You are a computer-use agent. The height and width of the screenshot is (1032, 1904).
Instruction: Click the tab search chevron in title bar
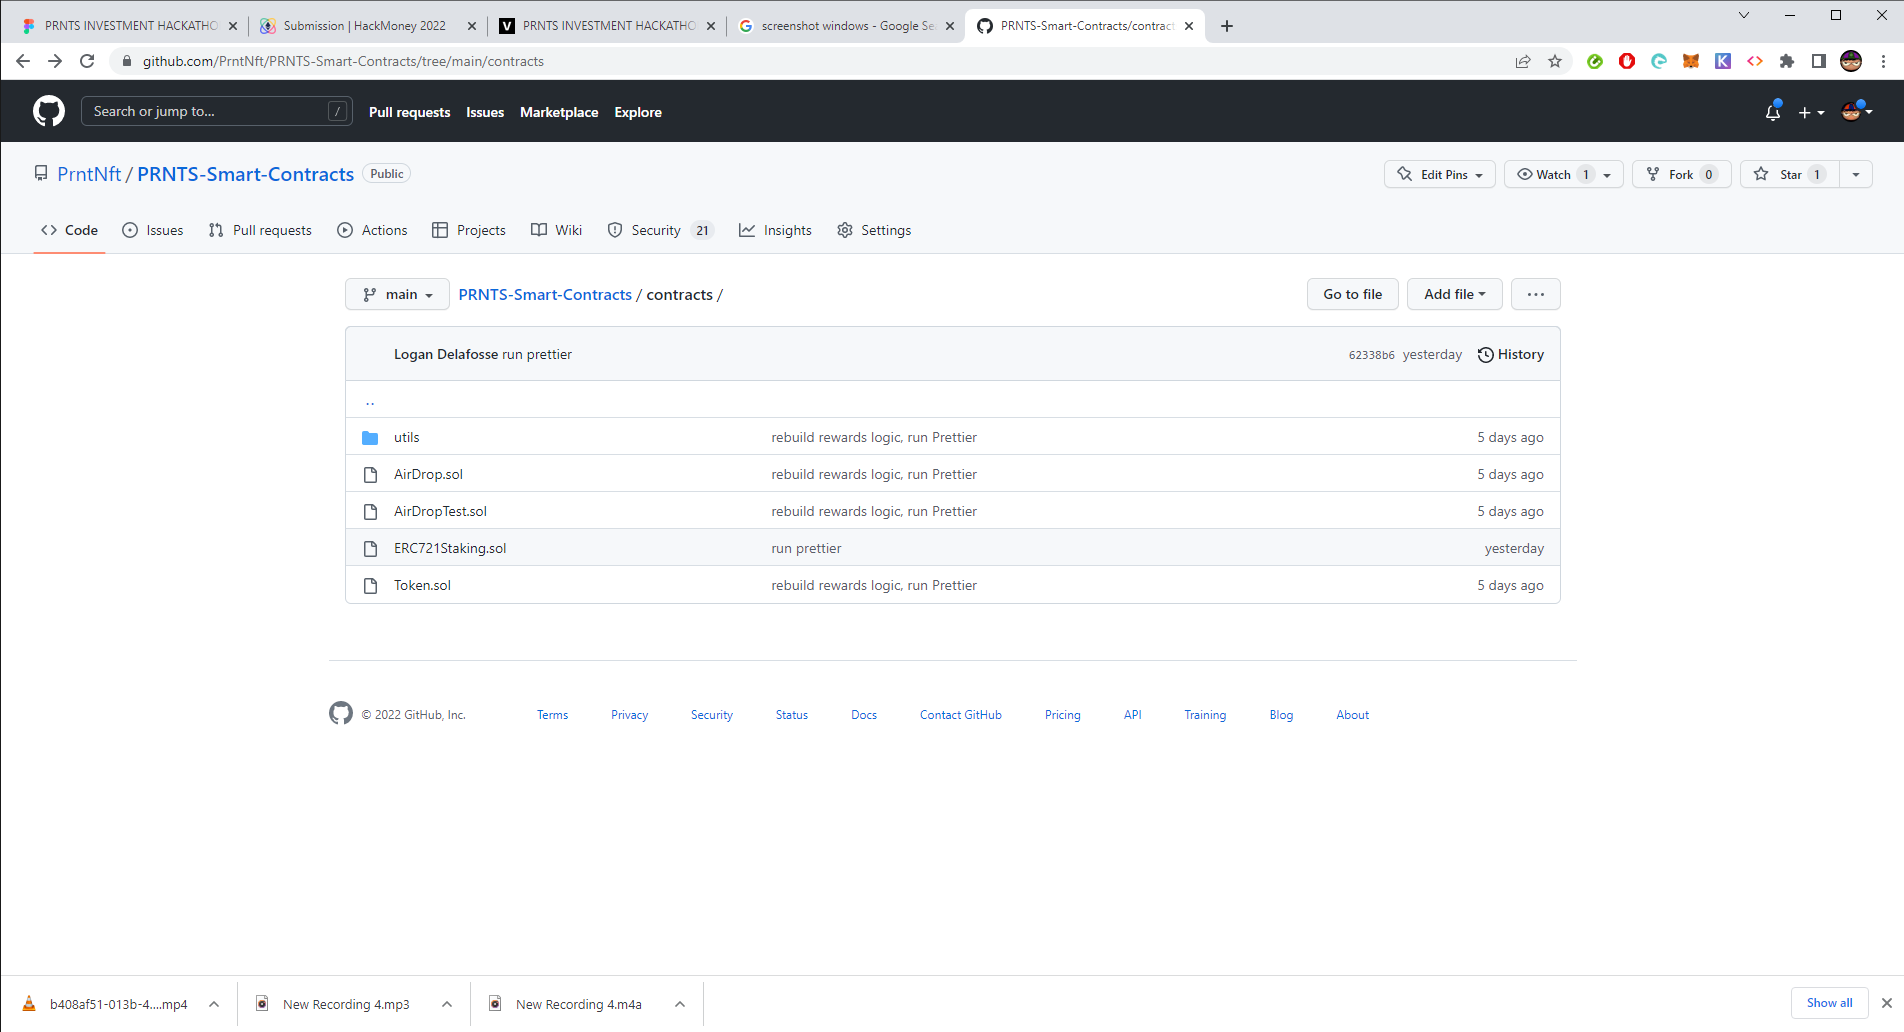tap(1744, 15)
